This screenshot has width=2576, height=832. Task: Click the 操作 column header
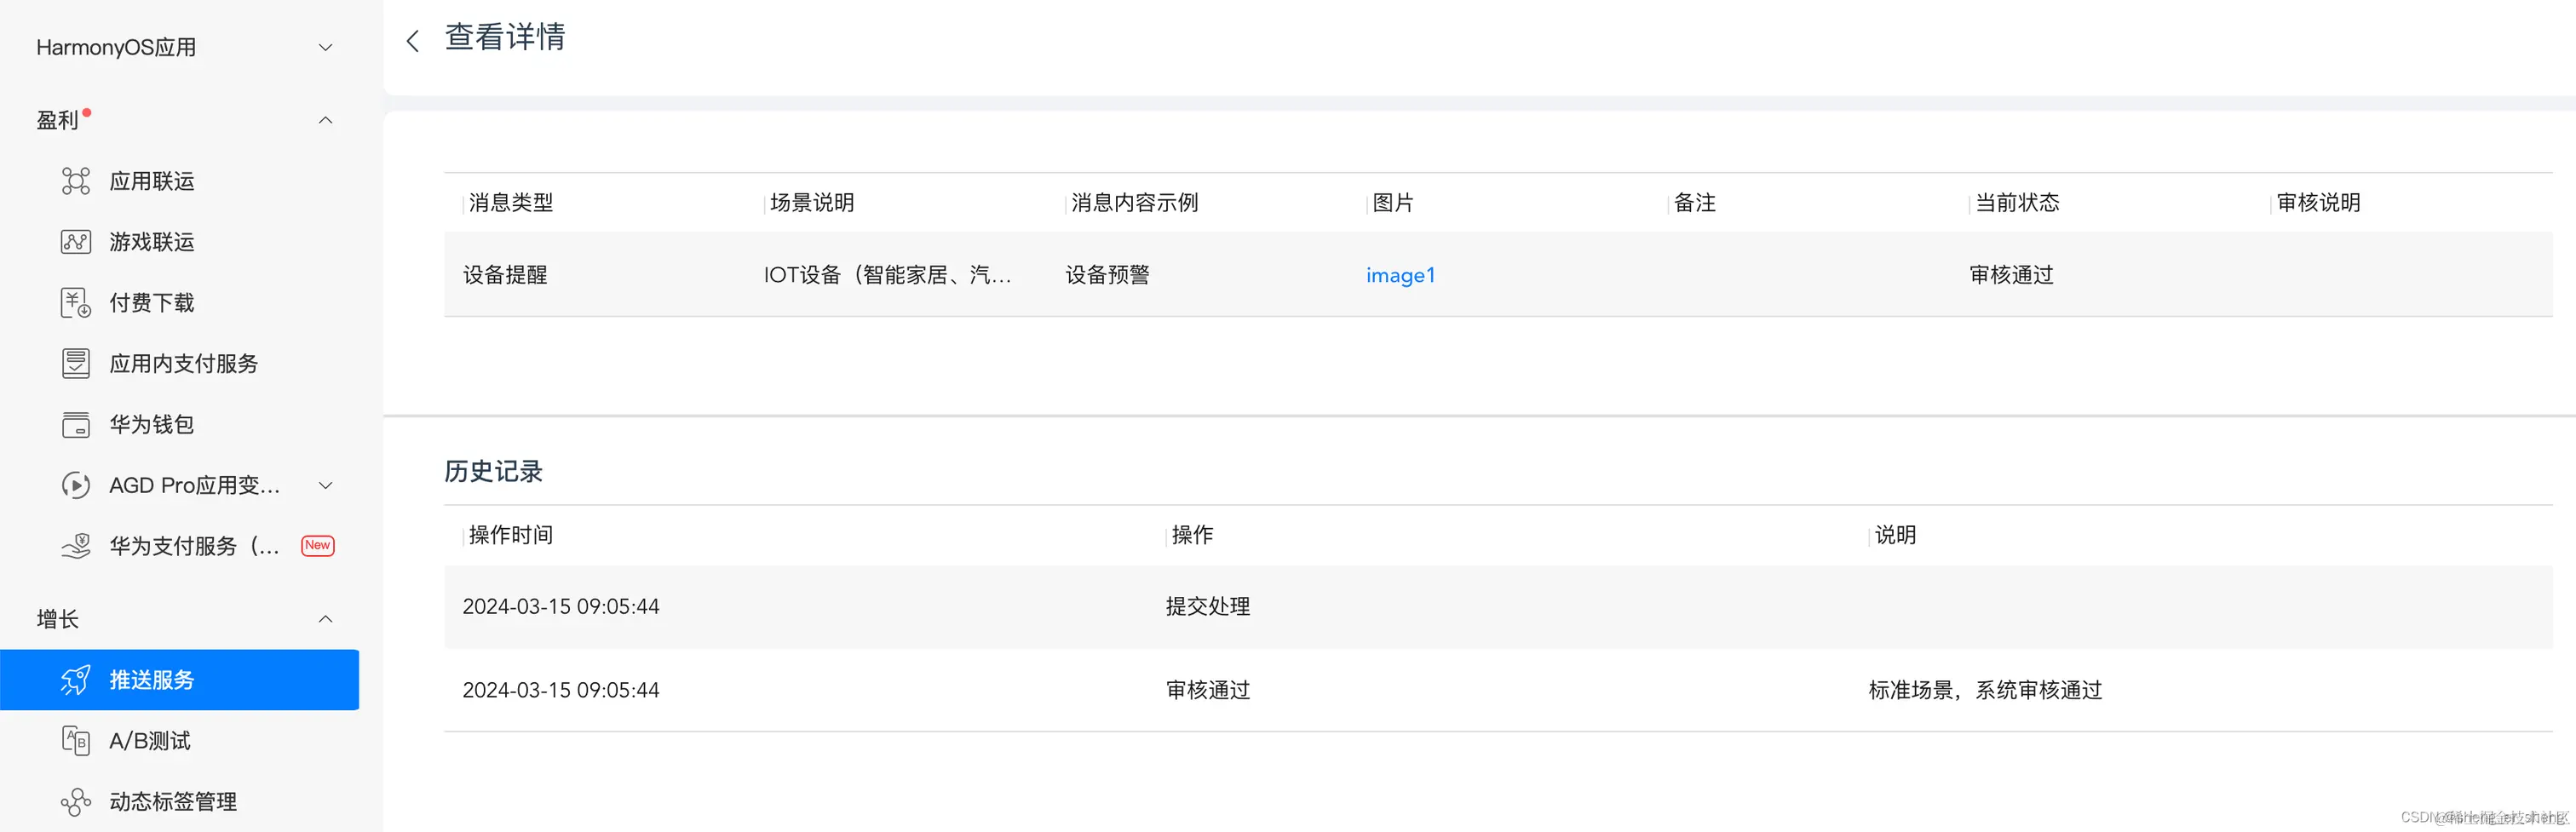pyautogui.click(x=1193, y=535)
